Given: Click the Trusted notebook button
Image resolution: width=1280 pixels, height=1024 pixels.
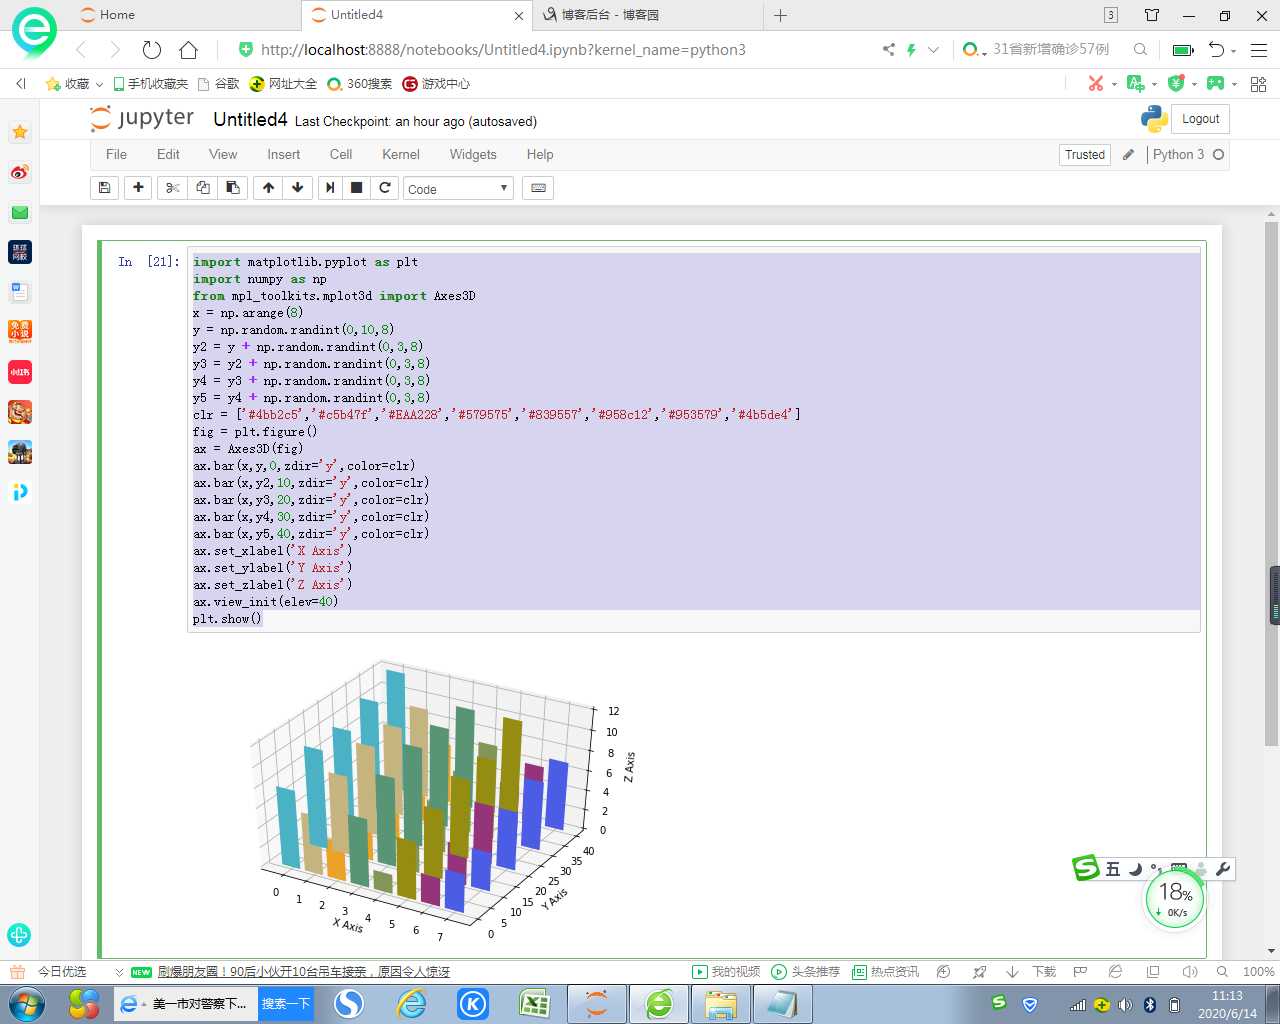Looking at the screenshot, I should pyautogui.click(x=1085, y=155).
